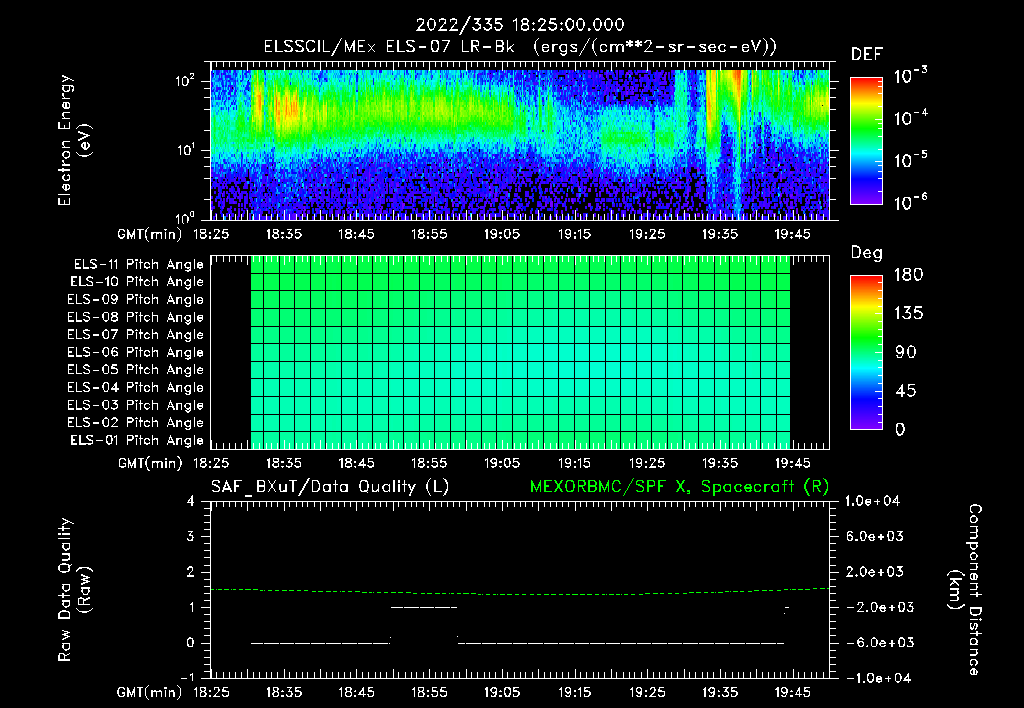
Task: Click 19:05 tick under spectrogram panel
Action: pos(502,234)
